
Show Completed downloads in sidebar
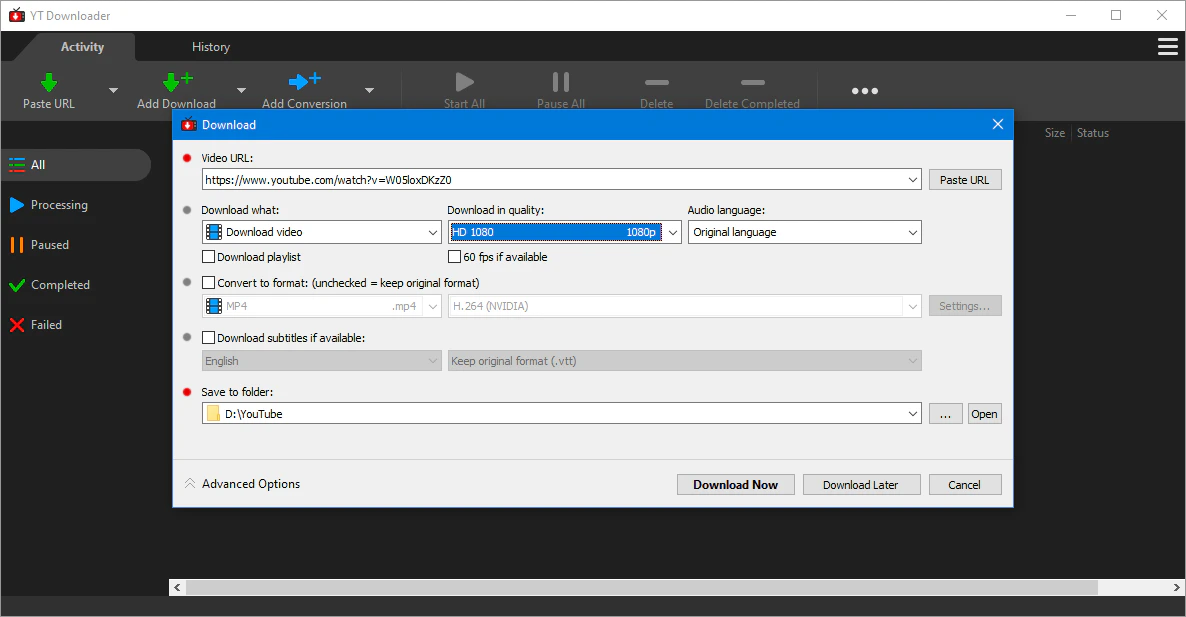60,285
